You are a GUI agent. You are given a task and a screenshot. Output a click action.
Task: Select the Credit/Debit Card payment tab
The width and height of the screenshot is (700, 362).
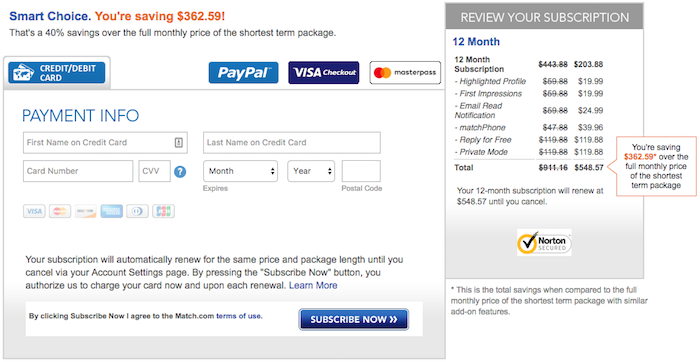(57, 73)
